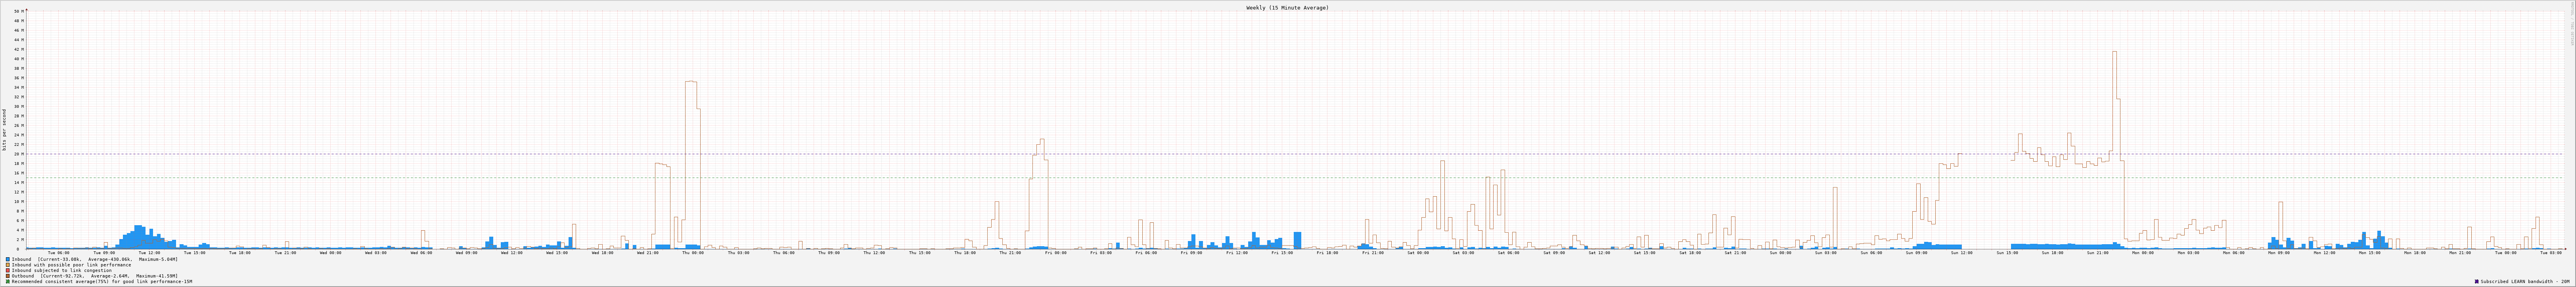2576x287 pixels.
Task: Select the Fri 00:00 time label
Action: tap(1055, 253)
